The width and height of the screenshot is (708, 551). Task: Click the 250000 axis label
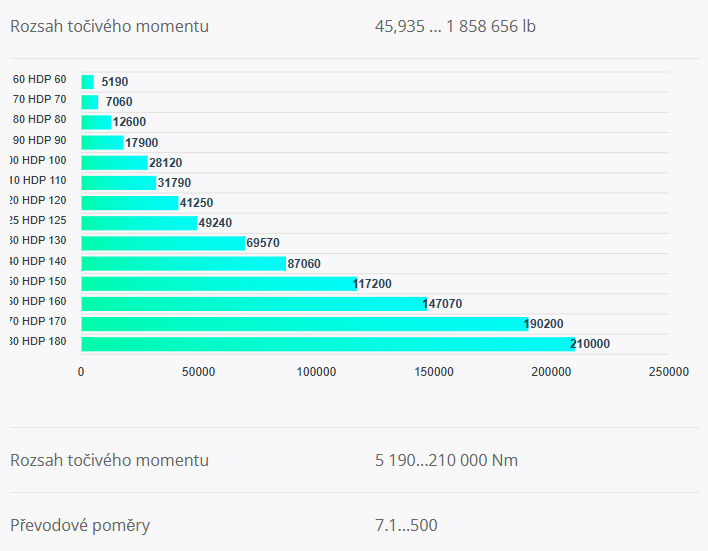coord(669,372)
